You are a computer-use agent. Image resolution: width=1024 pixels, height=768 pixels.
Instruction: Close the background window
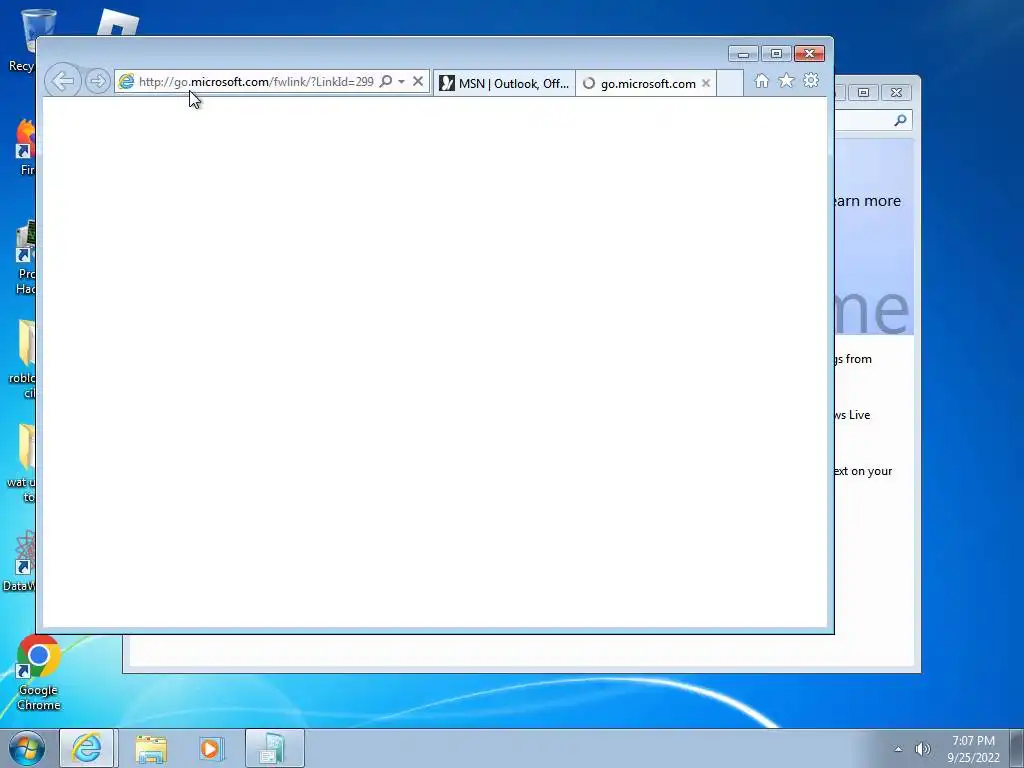coord(896,93)
